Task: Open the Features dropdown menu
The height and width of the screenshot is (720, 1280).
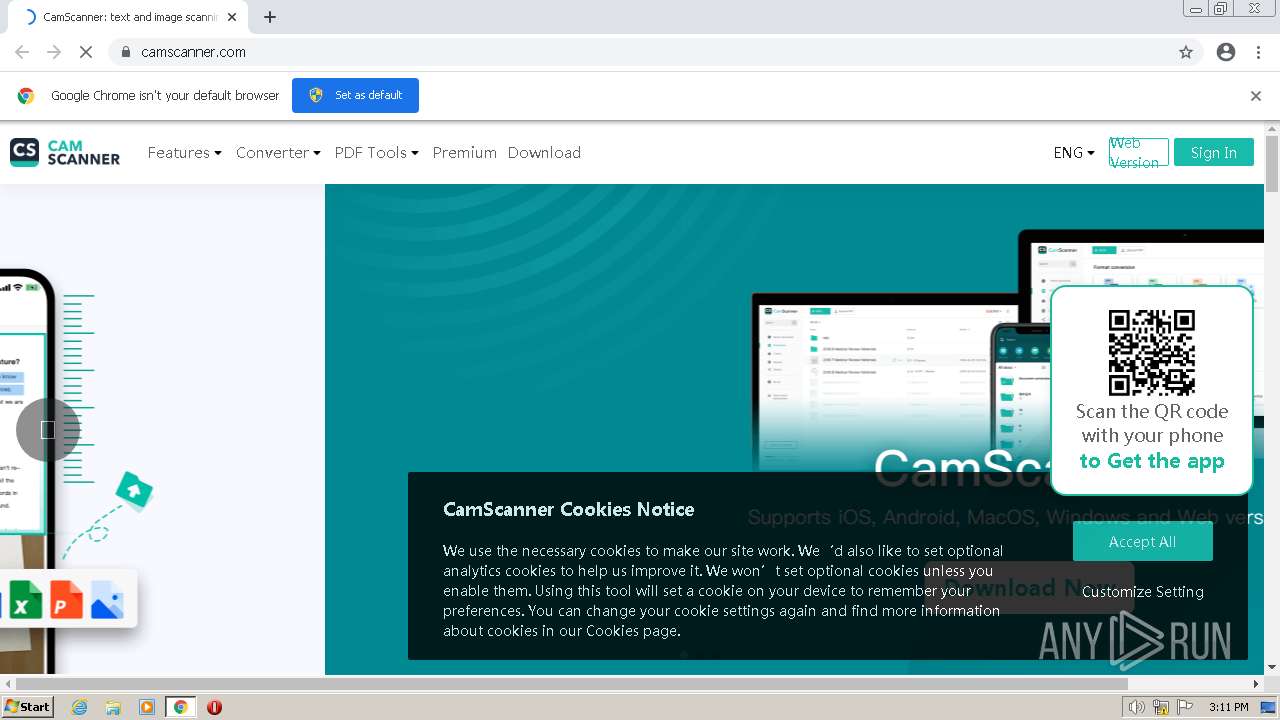Action: pyautogui.click(x=185, y=152)
